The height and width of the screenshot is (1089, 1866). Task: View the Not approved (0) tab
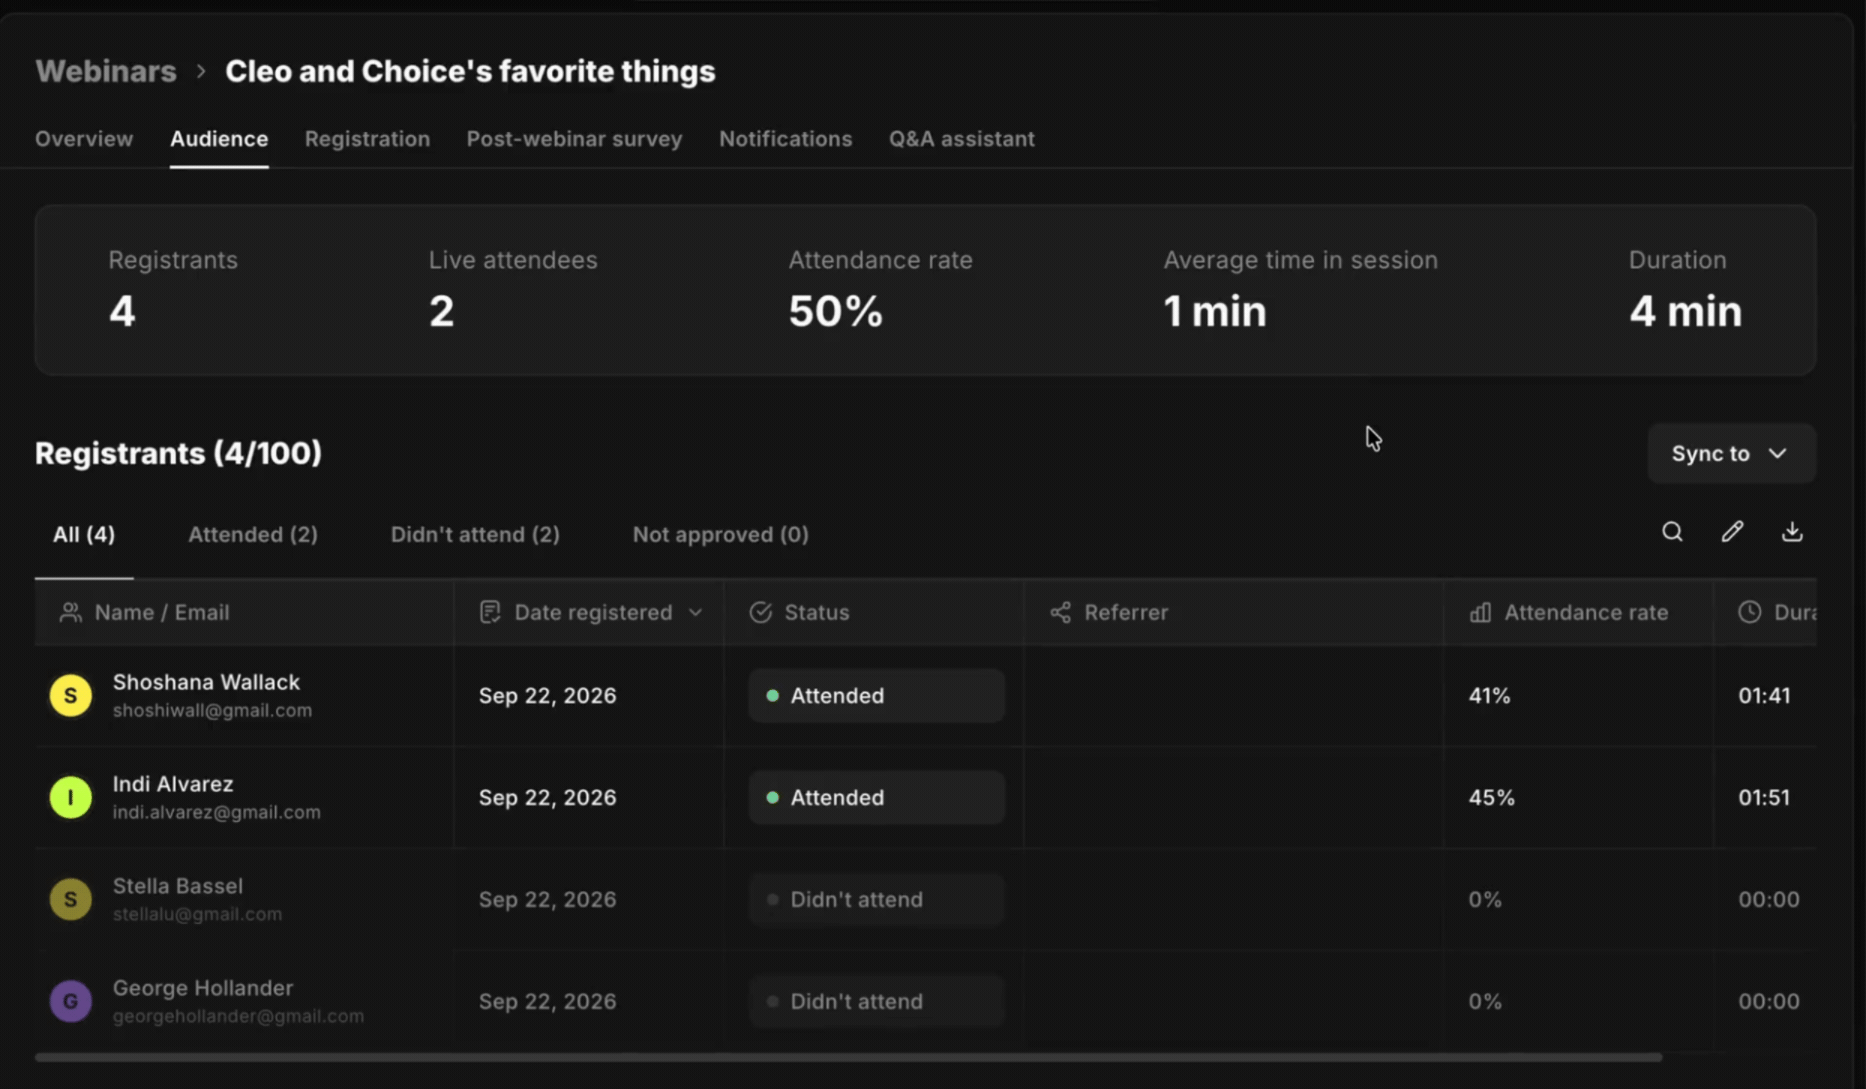click(721, 535)
